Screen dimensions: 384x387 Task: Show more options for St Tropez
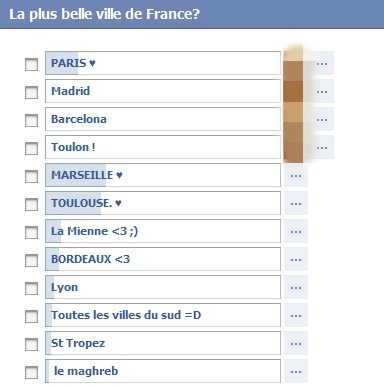pos(296,343)
